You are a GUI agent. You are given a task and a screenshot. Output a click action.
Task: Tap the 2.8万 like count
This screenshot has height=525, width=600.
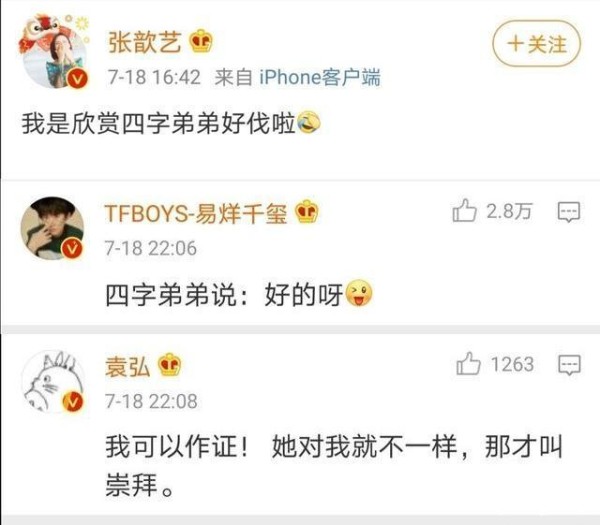click(509, 211)
